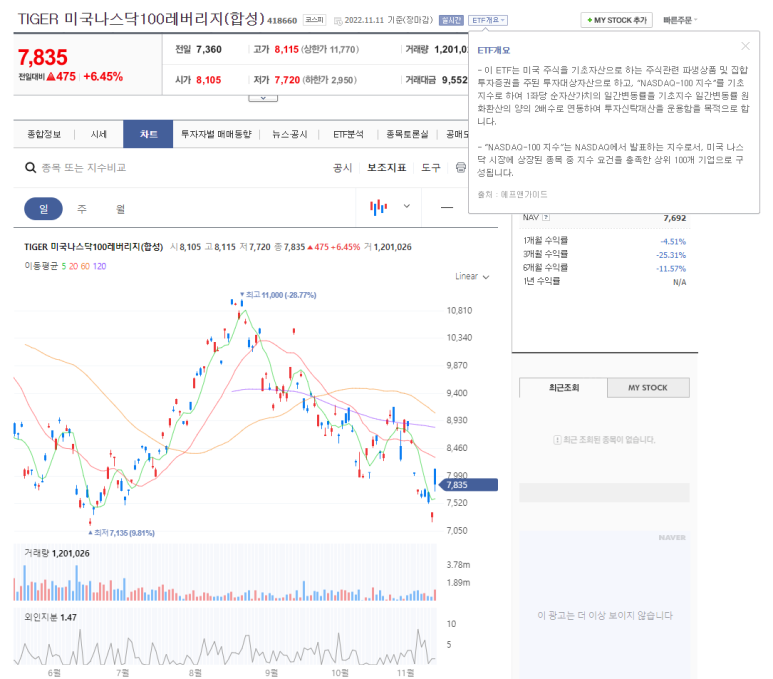Click the green plus in MY STOCK 추가
Viewport: 773px width, 679px height.
590,20
